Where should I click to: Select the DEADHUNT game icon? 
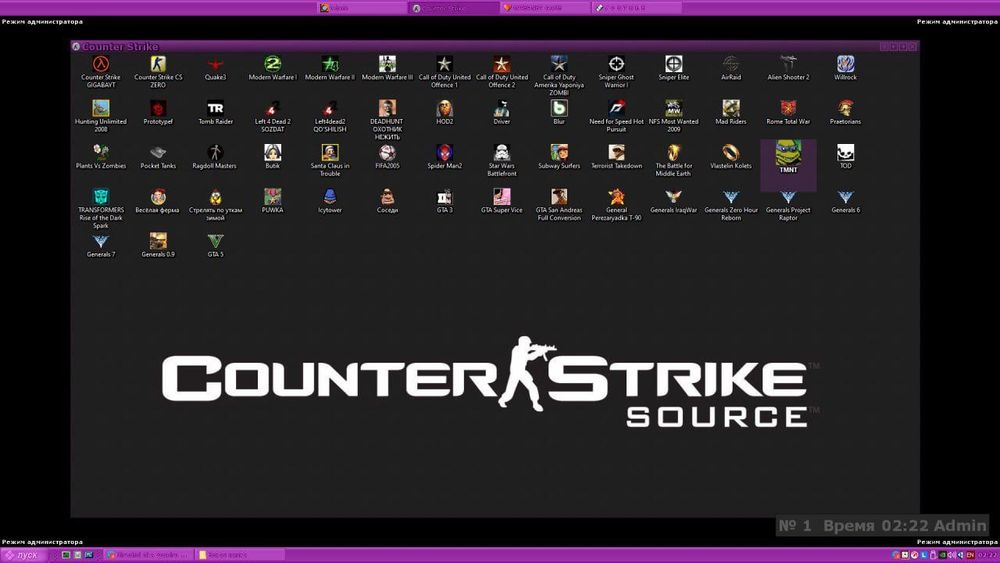[387, 108]
